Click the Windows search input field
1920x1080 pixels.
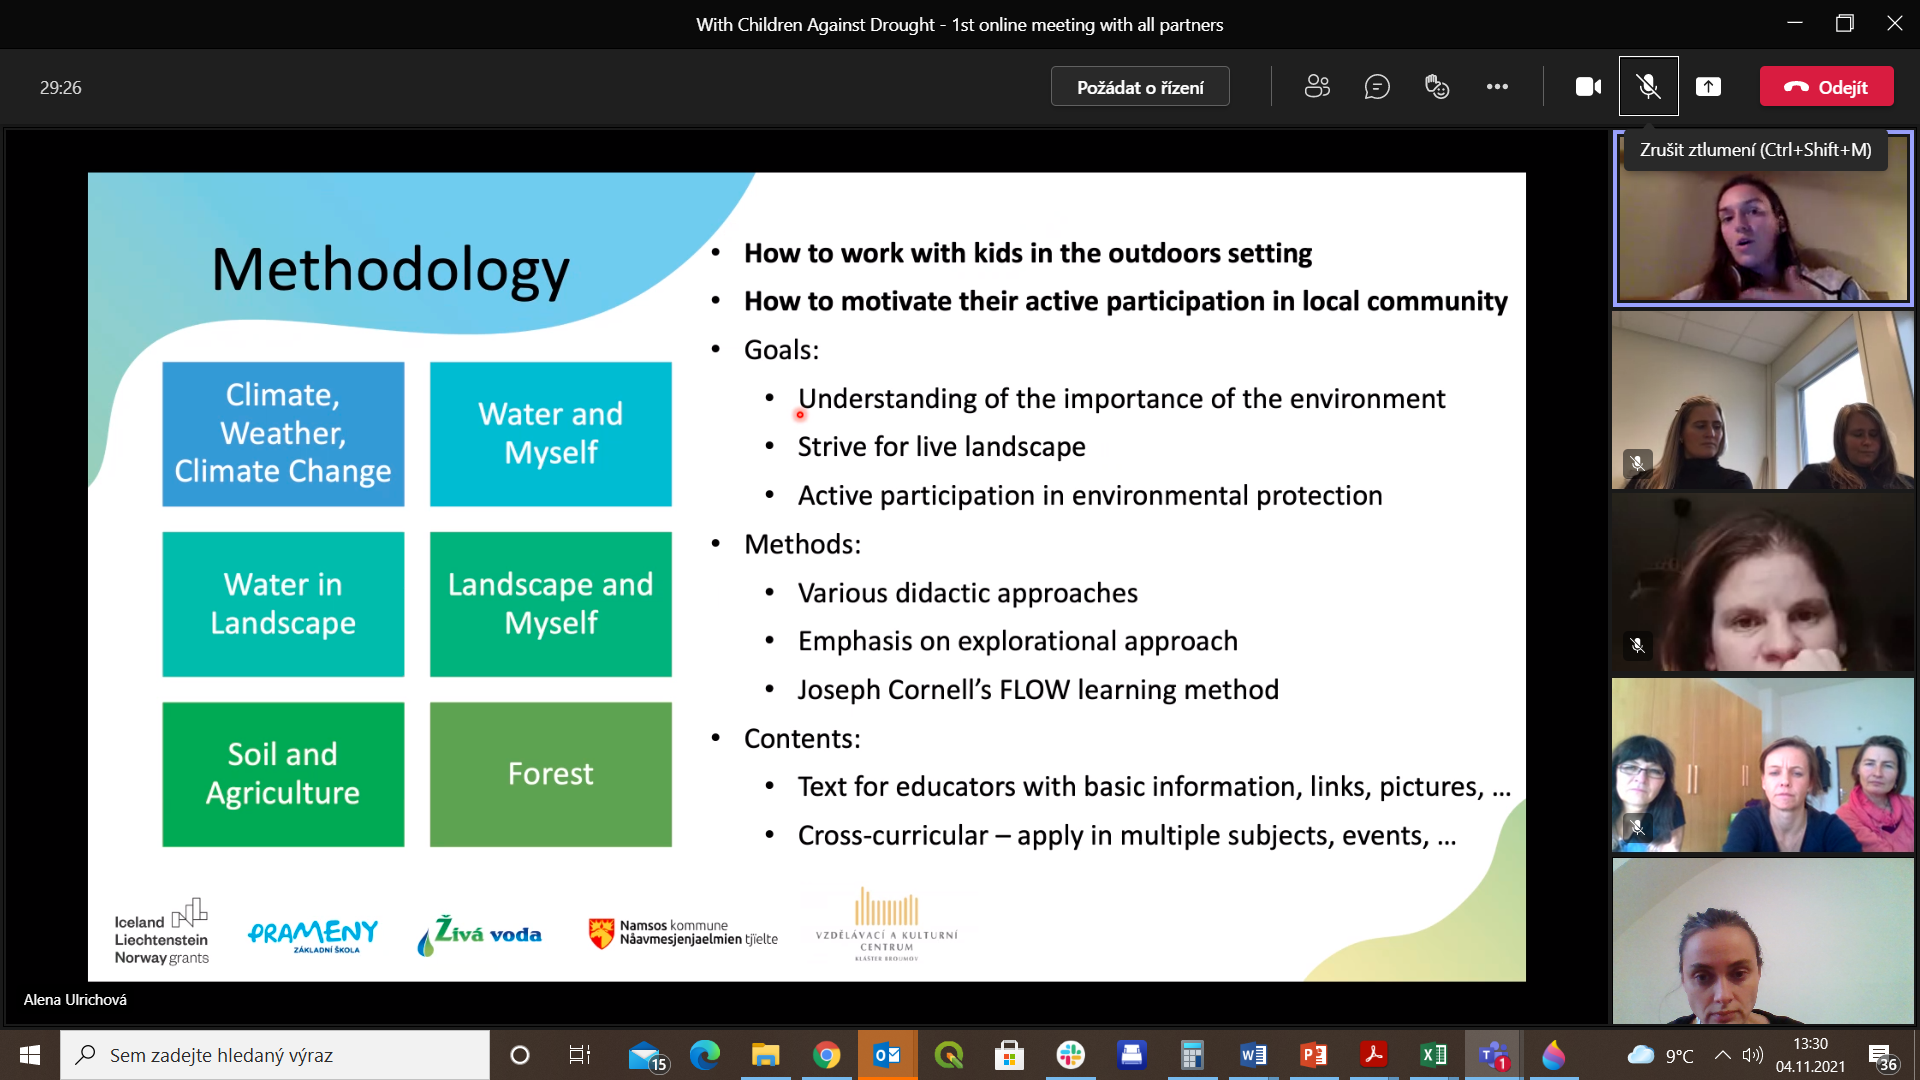275,1055
